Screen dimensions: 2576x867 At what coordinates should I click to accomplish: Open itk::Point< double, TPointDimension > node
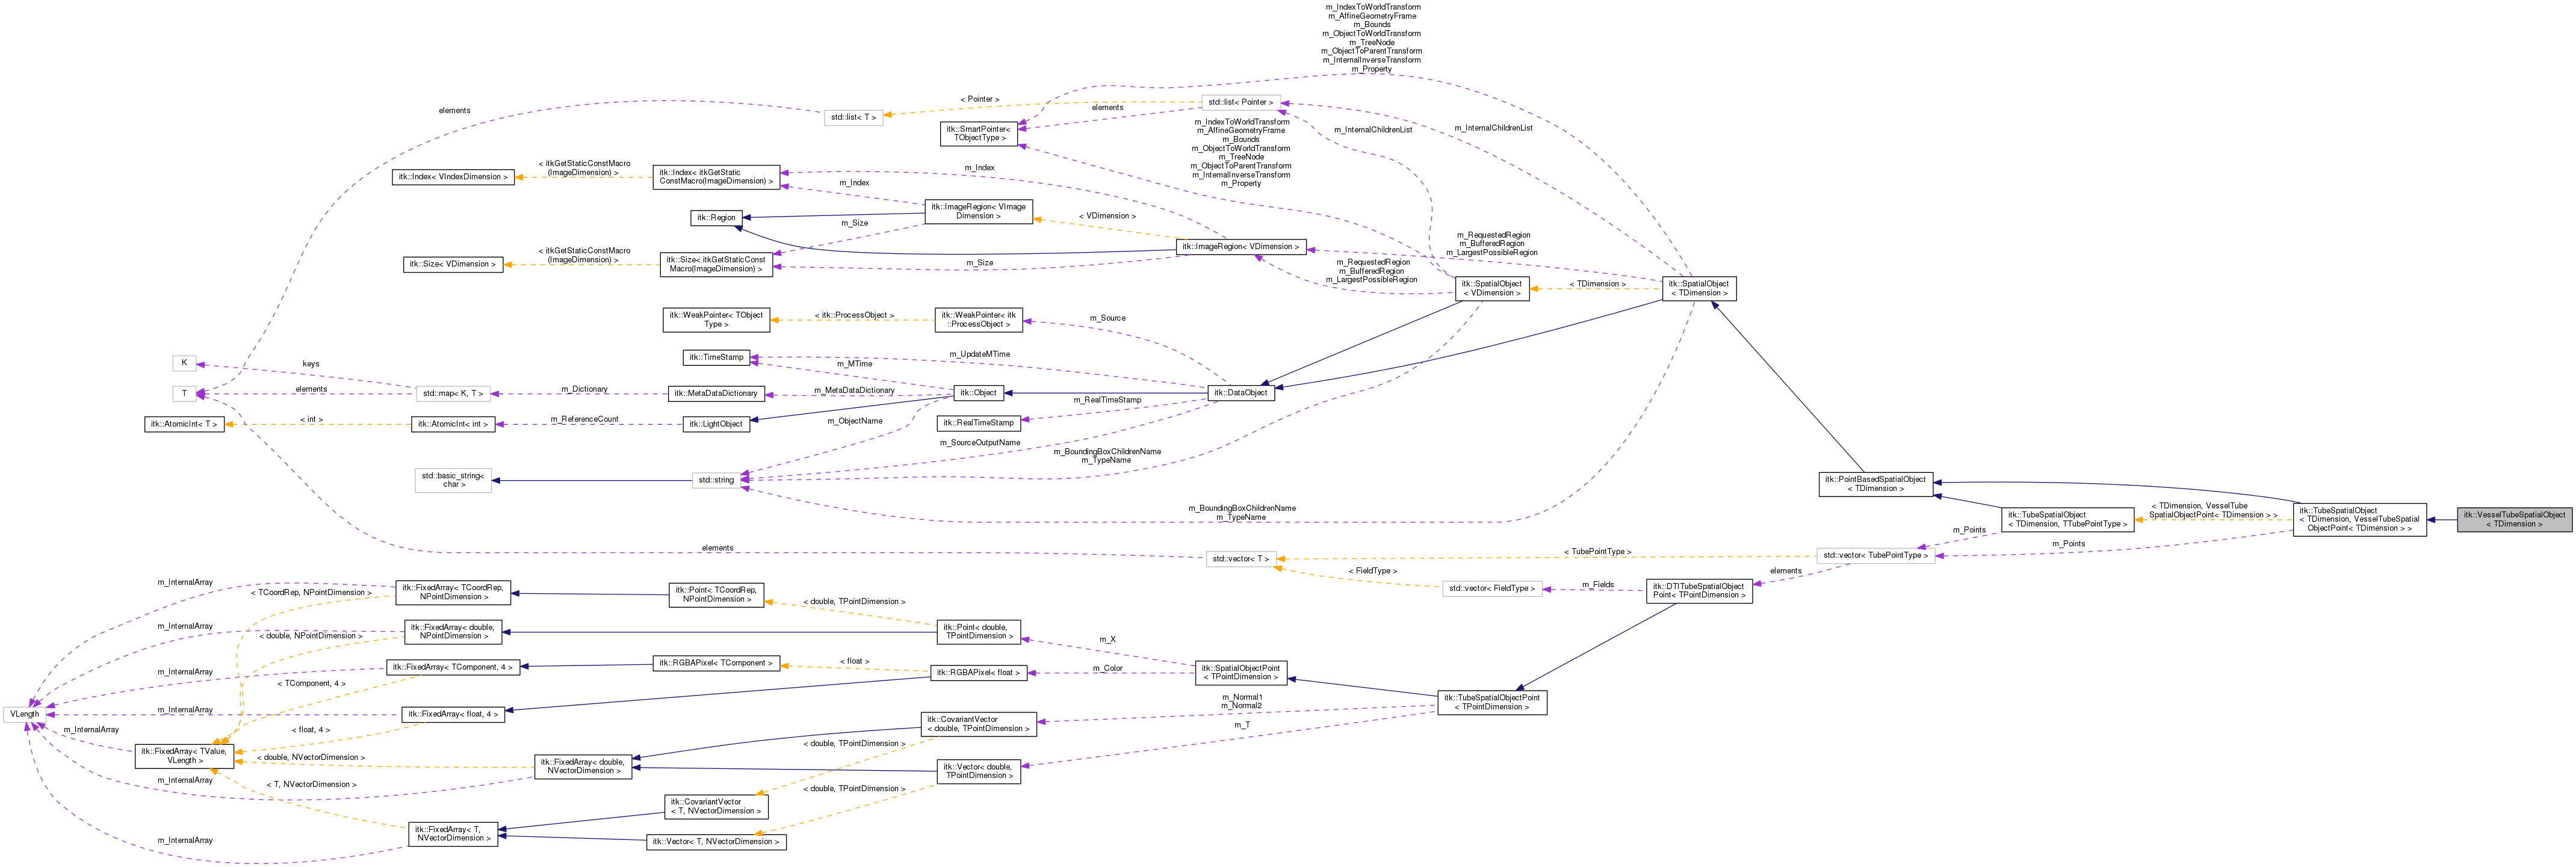click(978, 632)
